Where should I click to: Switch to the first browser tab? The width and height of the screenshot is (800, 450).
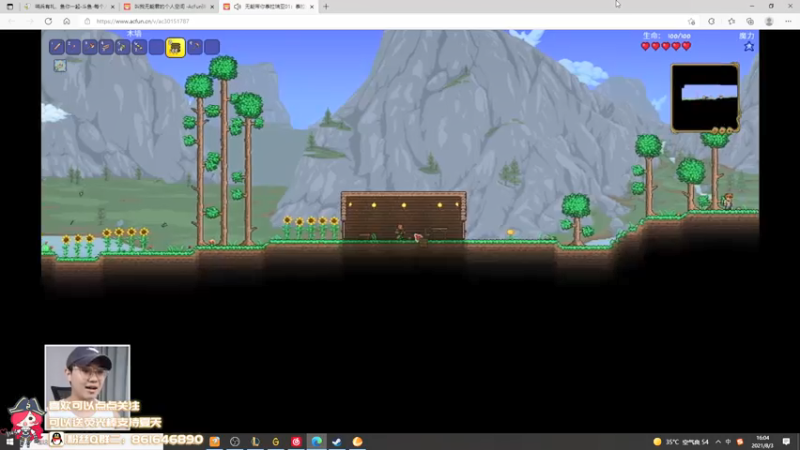[x=67, y=7]
